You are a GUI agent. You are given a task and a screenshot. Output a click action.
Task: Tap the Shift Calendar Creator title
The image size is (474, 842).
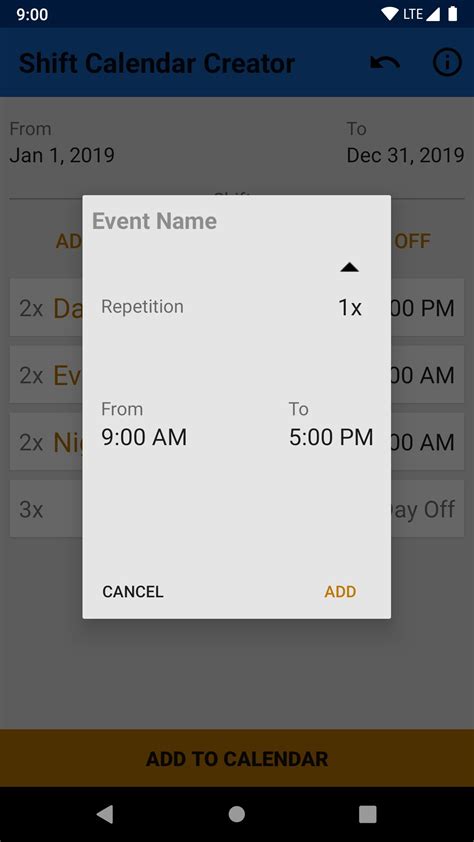(x=157, y=63)
